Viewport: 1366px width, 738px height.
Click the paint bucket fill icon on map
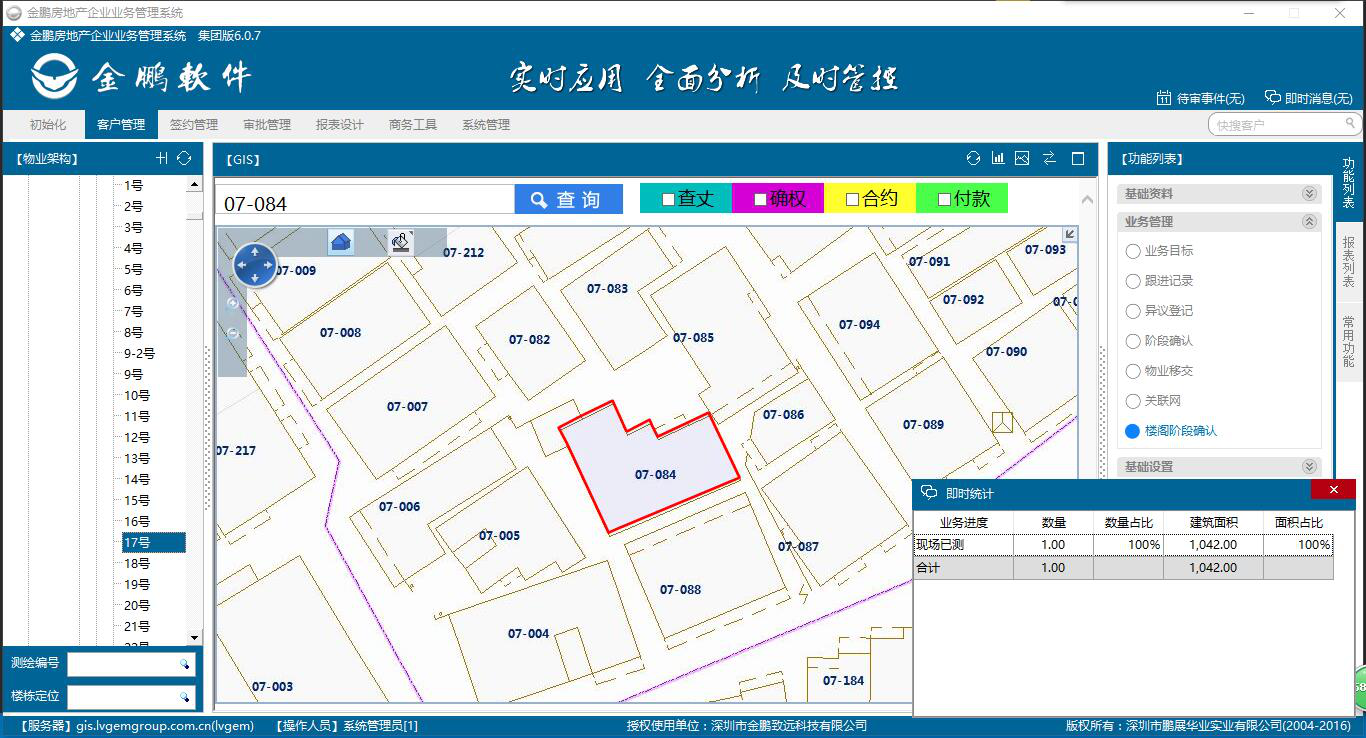401,242
